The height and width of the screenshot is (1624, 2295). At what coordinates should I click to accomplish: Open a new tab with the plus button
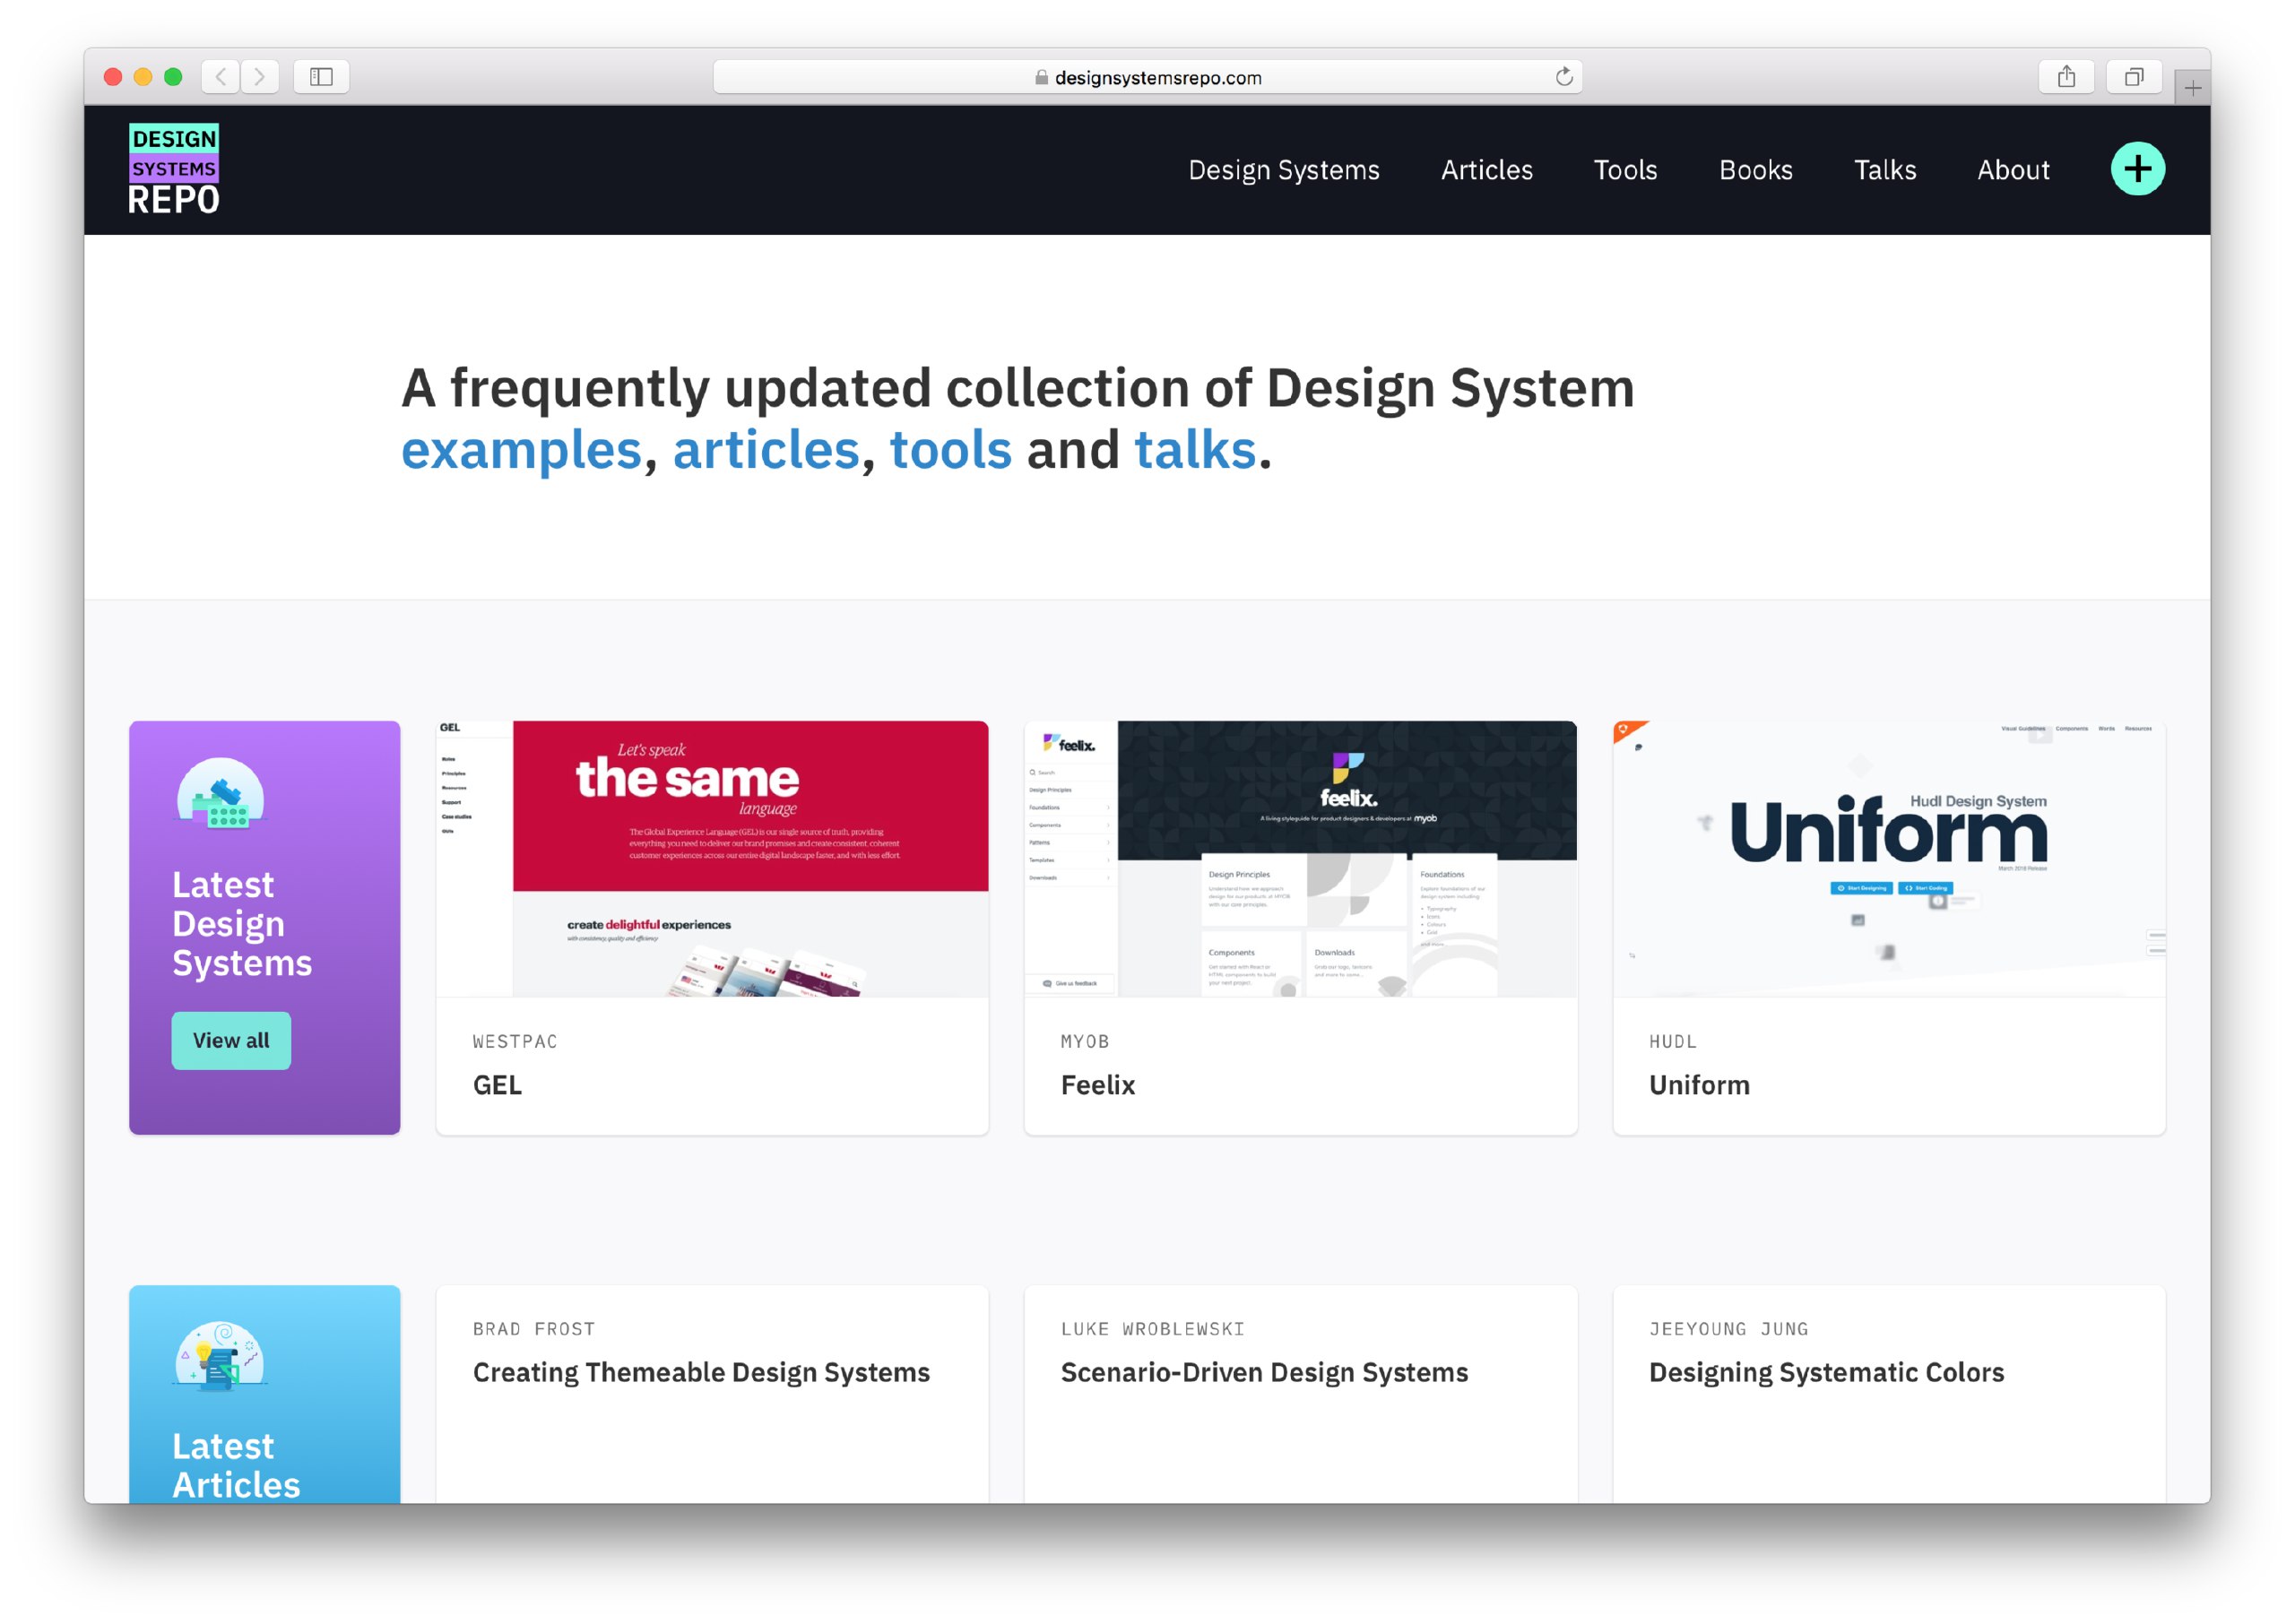coord(2191,88)
